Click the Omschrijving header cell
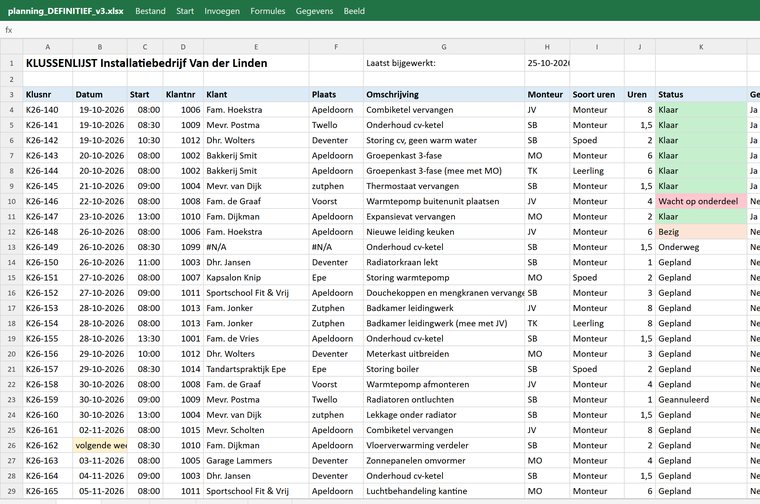 tap(443, 94)
